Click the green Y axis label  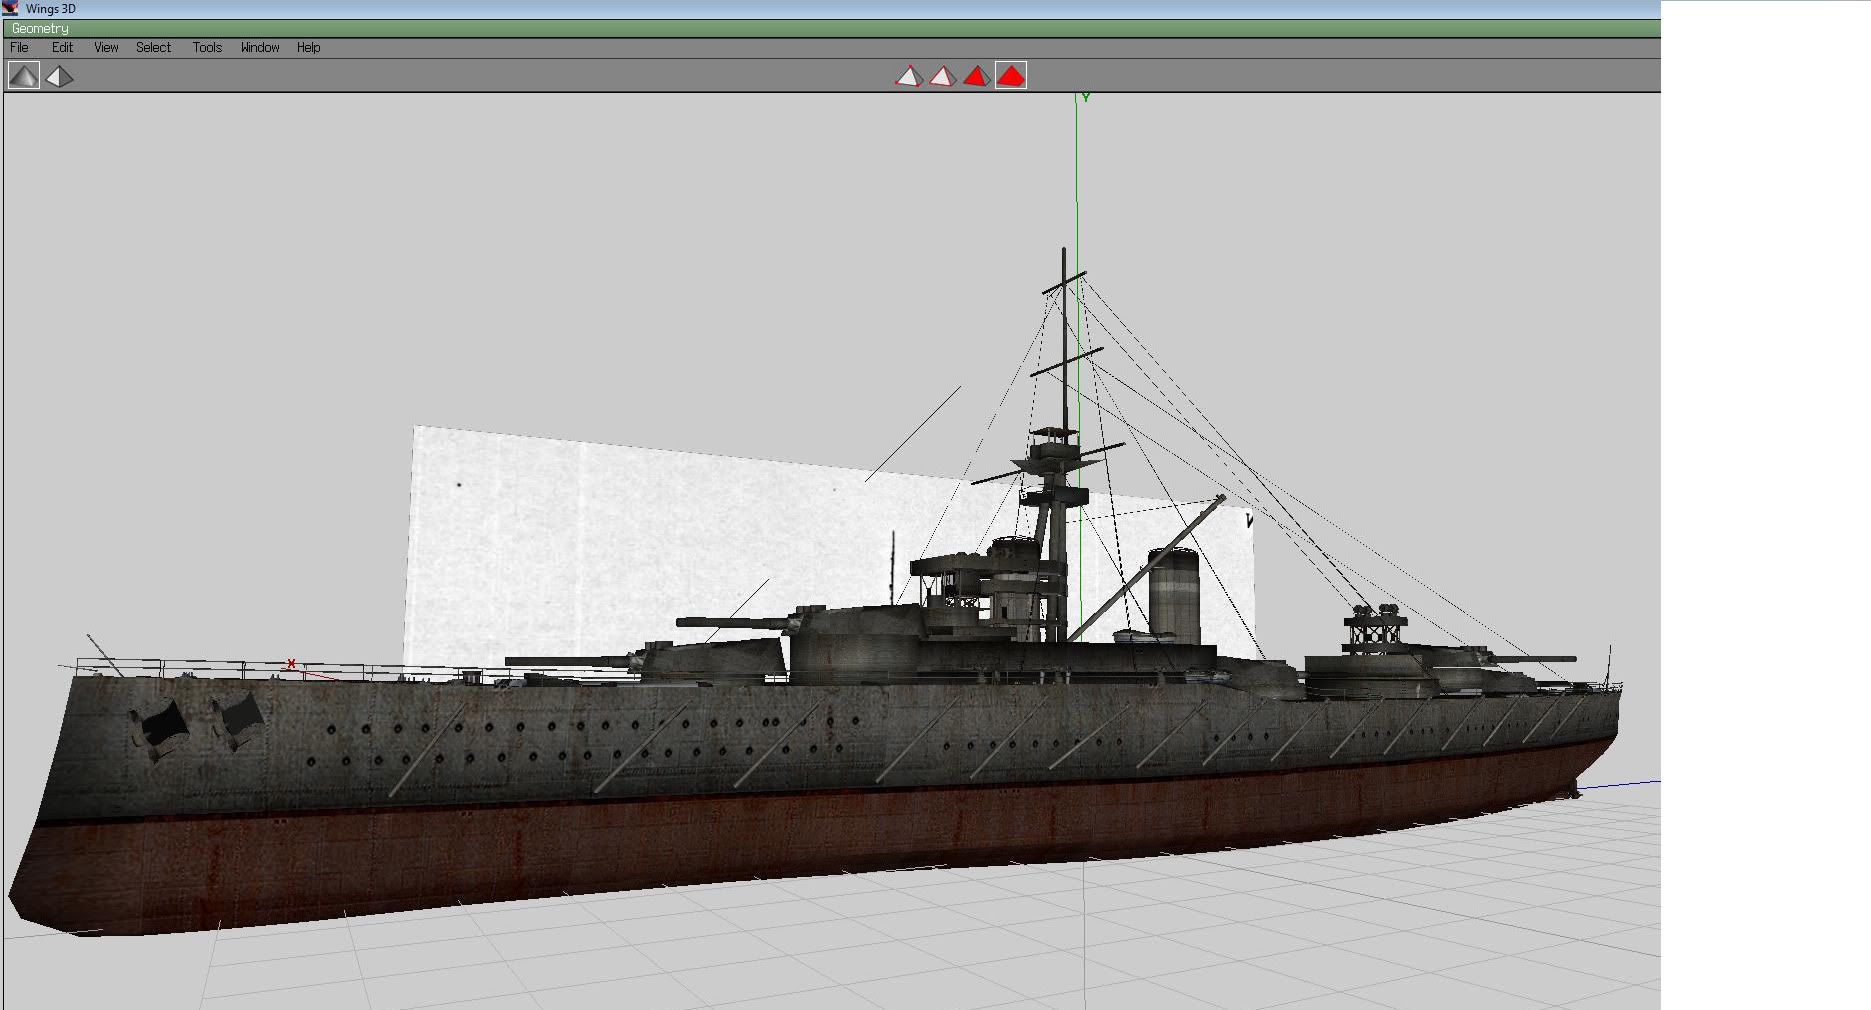point(1085,98)
